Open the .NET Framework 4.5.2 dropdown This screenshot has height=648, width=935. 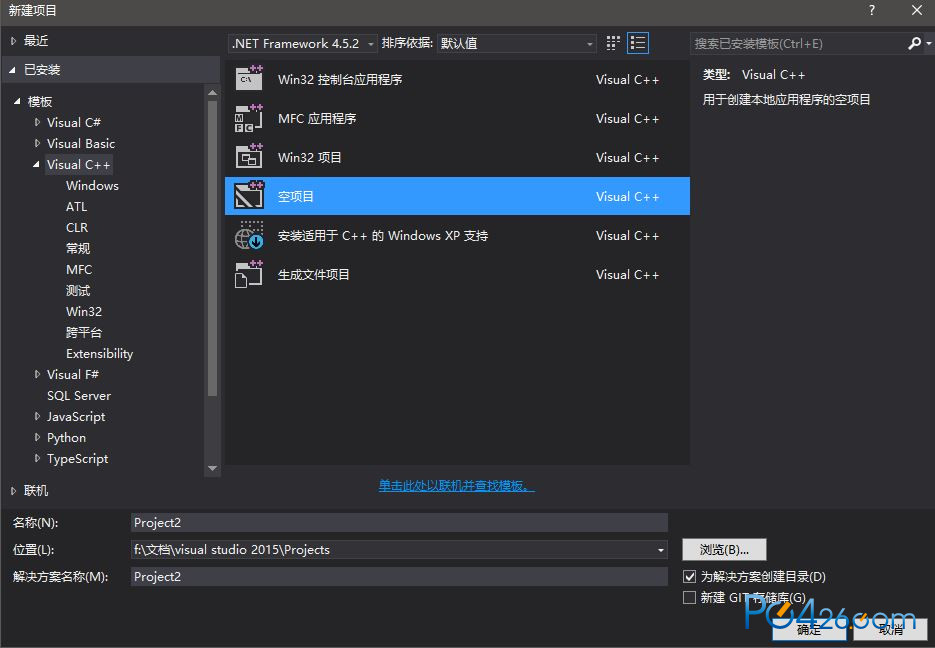click(x=303, y=44)
